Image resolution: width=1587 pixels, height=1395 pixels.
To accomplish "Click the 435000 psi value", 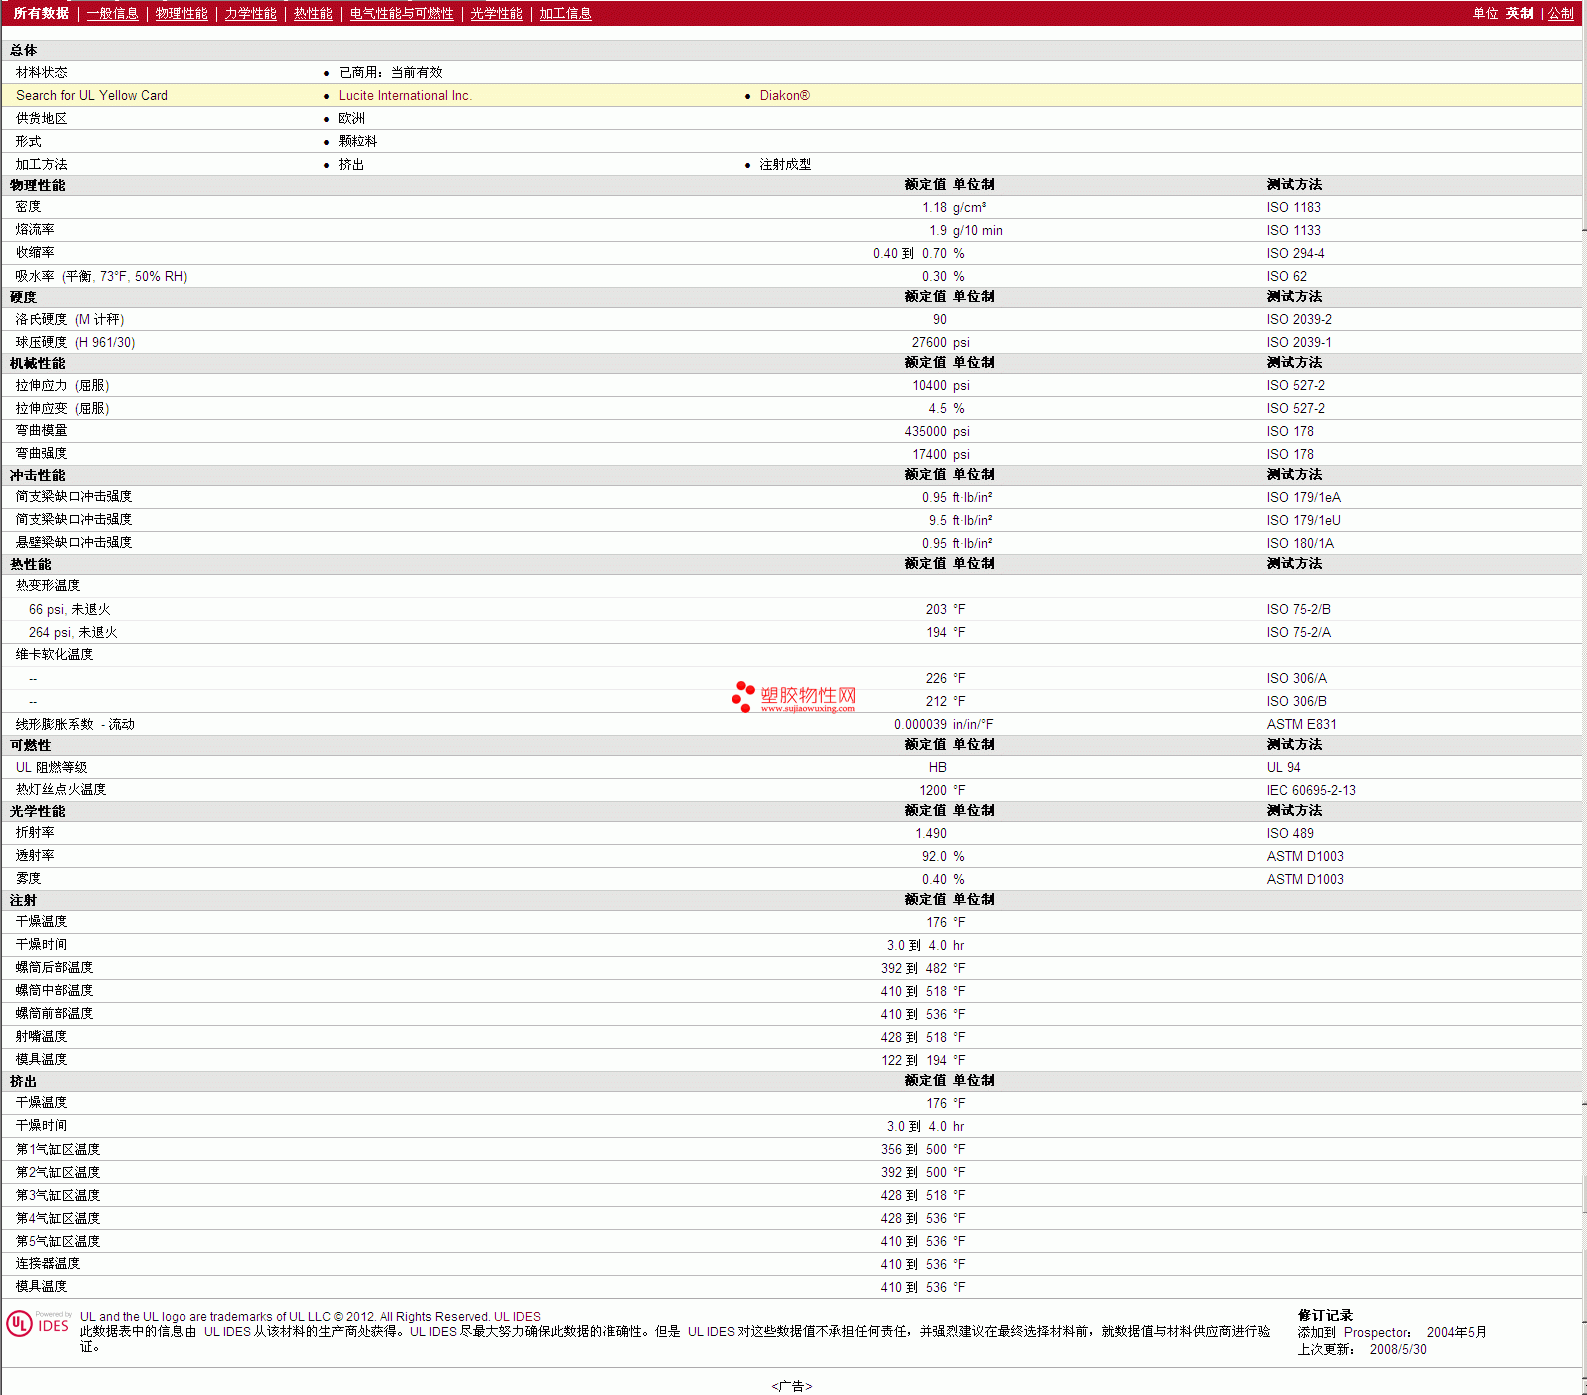I will tap(937, 431).
